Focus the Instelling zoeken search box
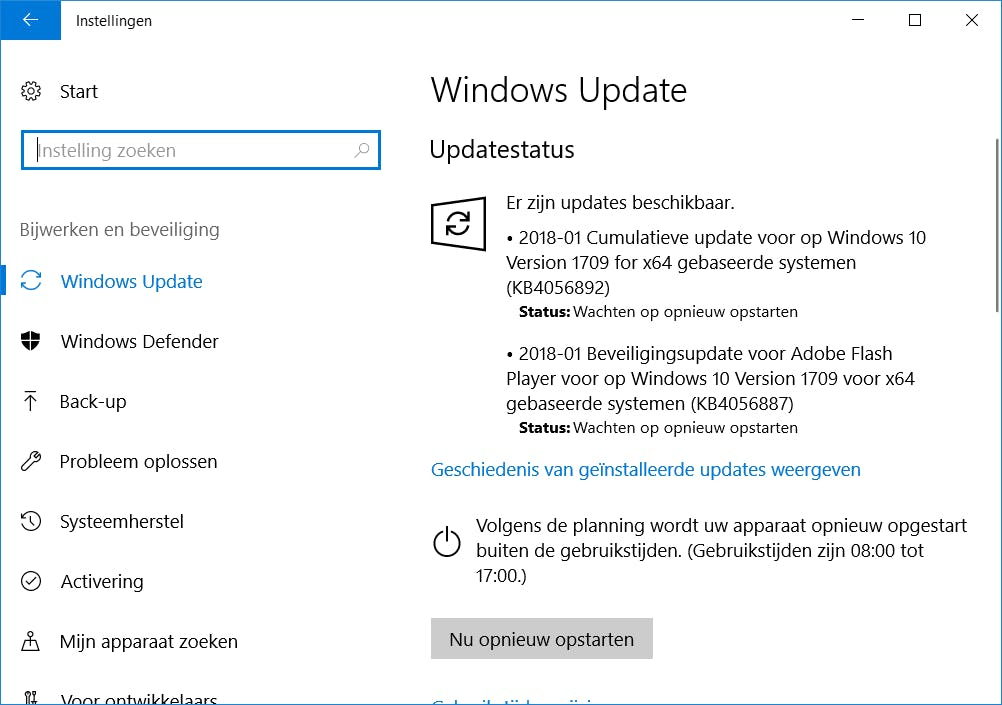1002x705 pixels. 190,151
